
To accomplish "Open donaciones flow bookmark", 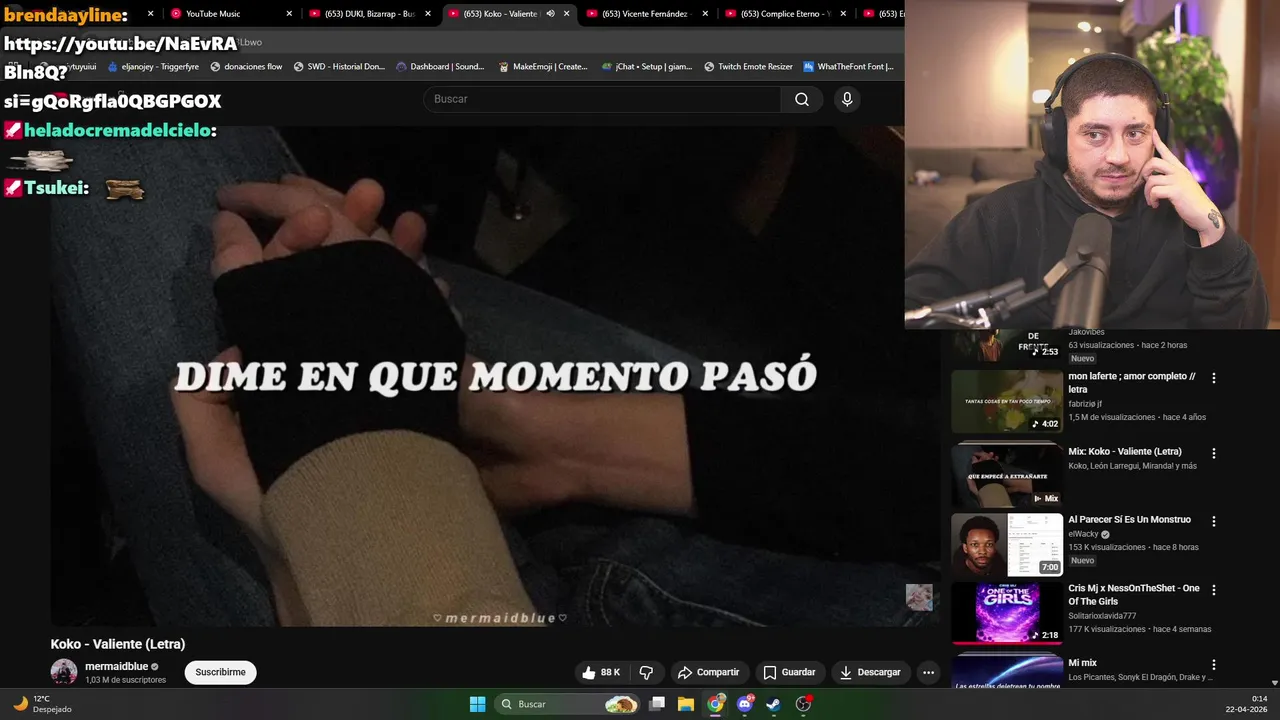I will tap(246, 66).
